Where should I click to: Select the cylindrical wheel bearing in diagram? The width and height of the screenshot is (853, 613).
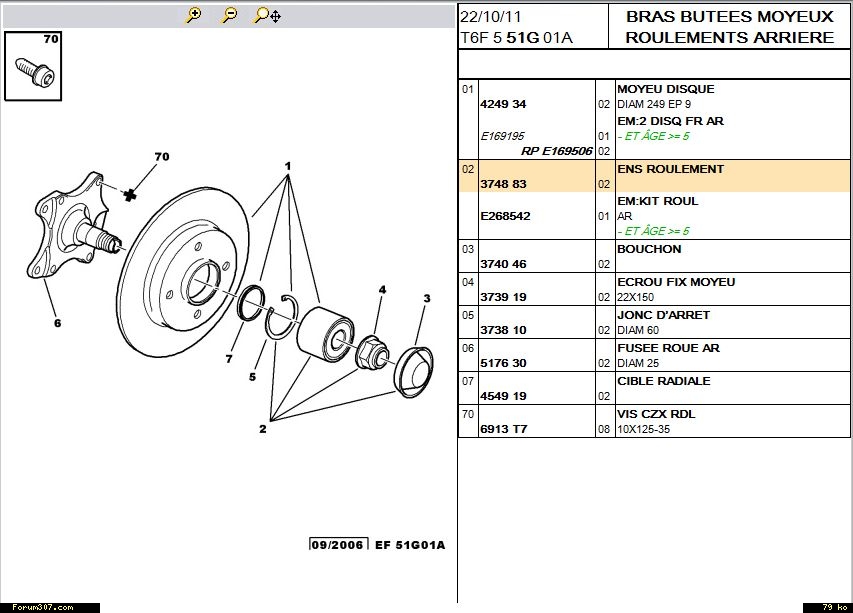(x=323, y=332)
